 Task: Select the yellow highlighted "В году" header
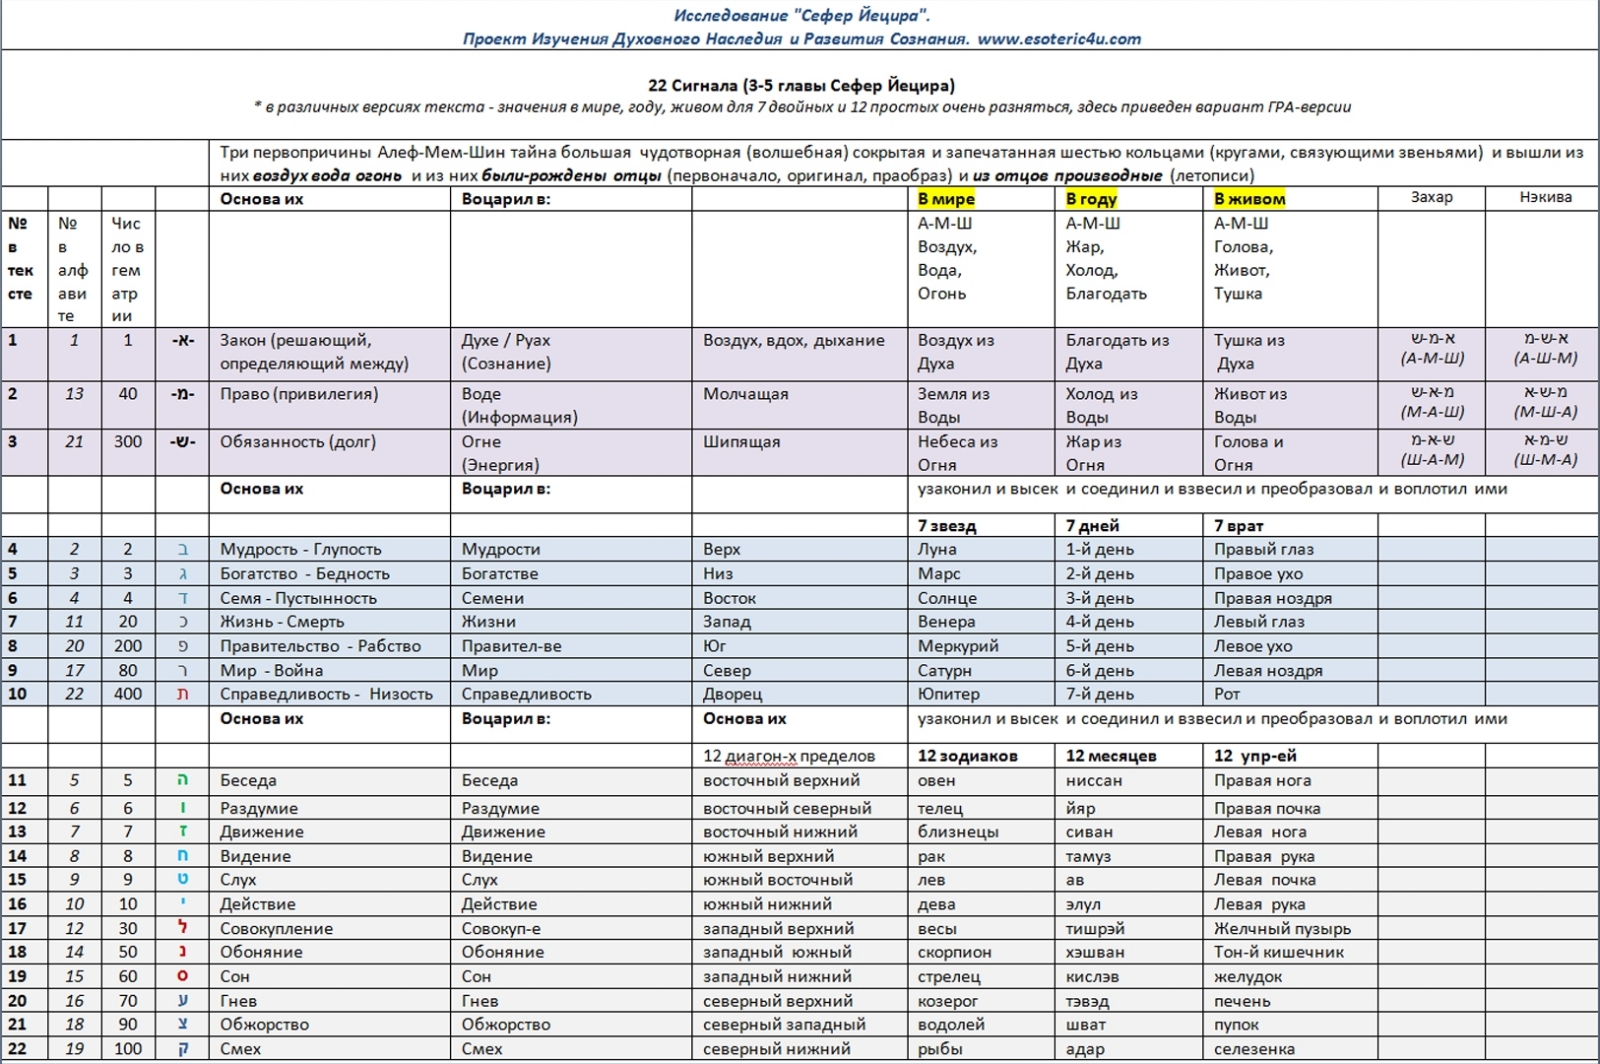click(1091, 199)
